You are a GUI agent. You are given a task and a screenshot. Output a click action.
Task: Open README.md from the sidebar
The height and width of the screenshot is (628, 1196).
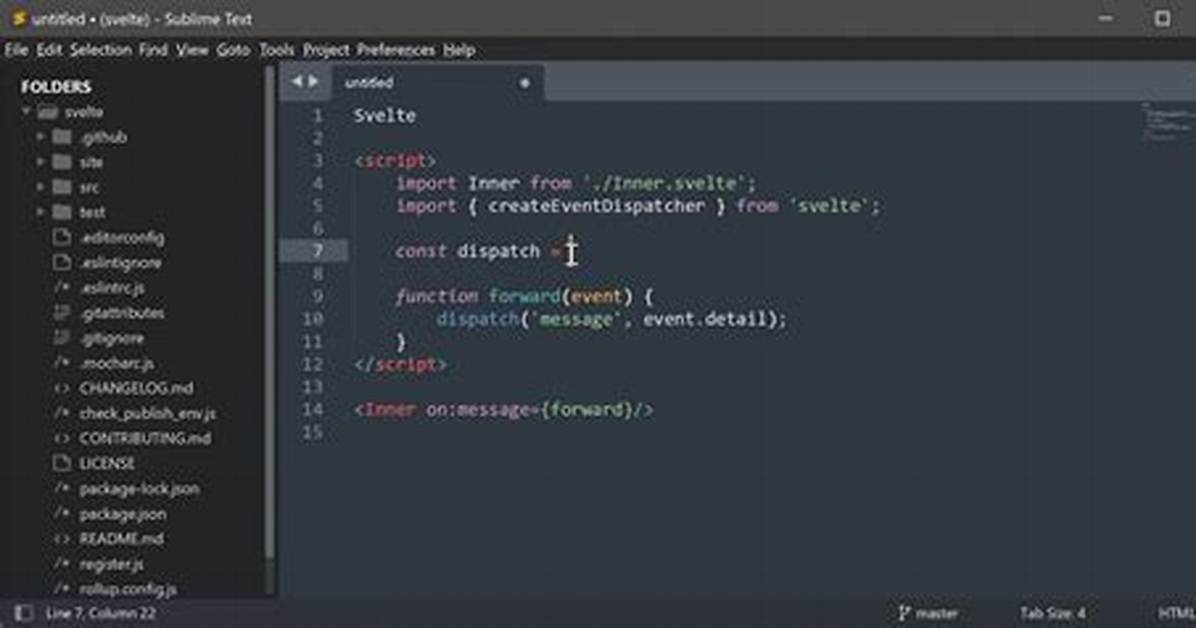pyautogui.click(x=121, y=539)
